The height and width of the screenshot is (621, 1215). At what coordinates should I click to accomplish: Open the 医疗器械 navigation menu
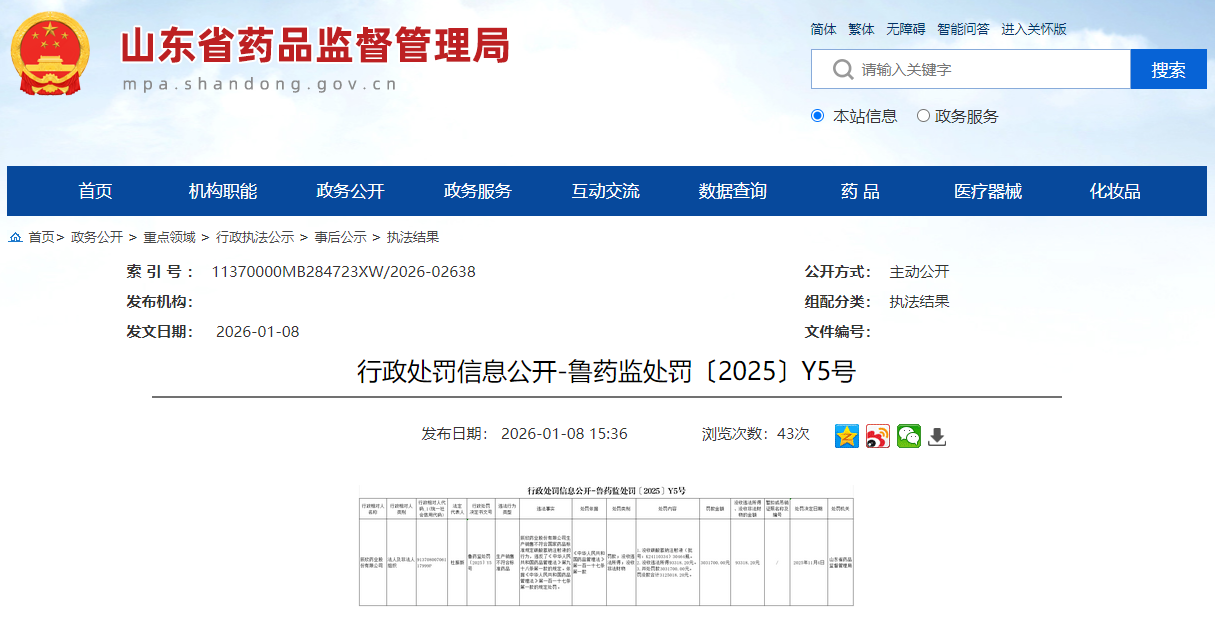click(987, 191)
